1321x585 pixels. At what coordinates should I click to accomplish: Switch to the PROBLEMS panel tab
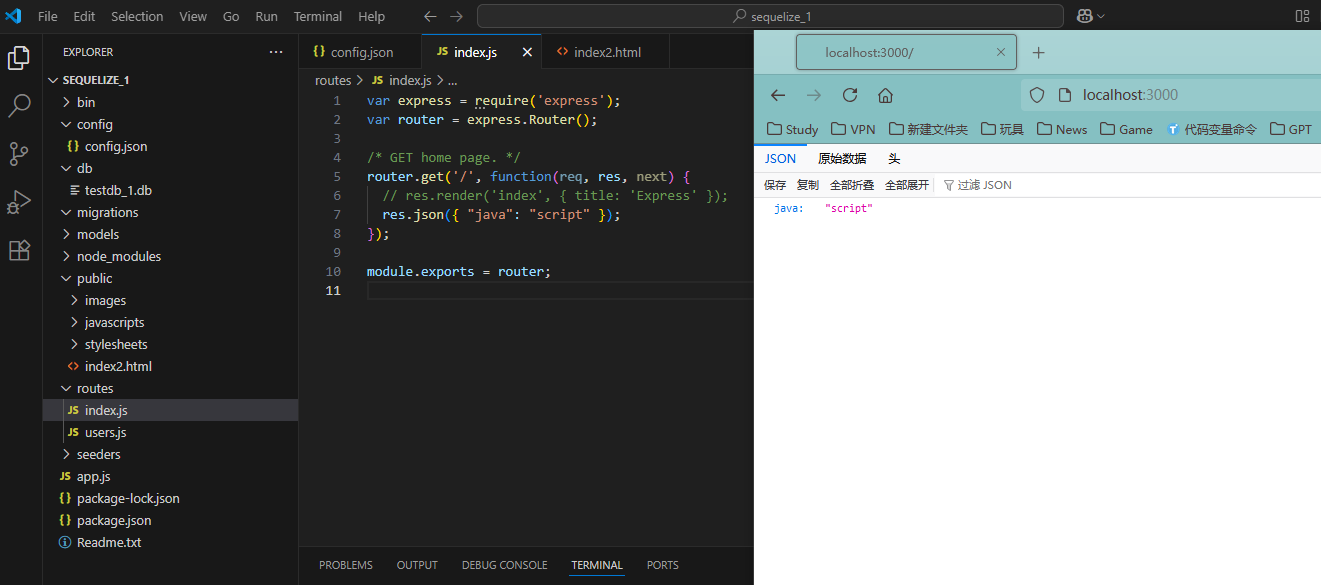point(346,565)
